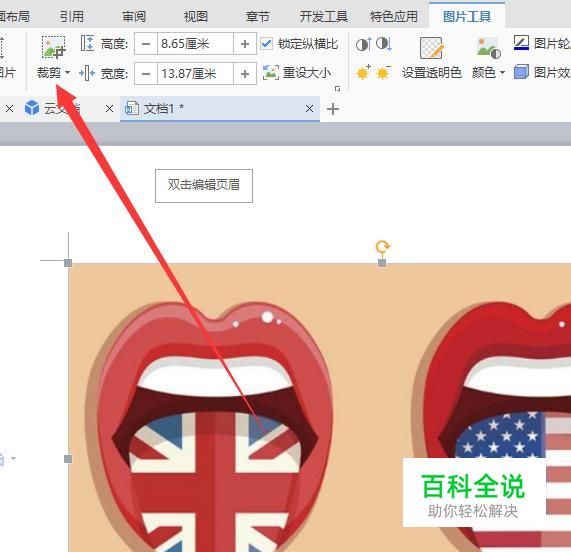Select the lips picture in document
Image resolution: width=571 pixels, height=552 pixels.
coord(319,407)
